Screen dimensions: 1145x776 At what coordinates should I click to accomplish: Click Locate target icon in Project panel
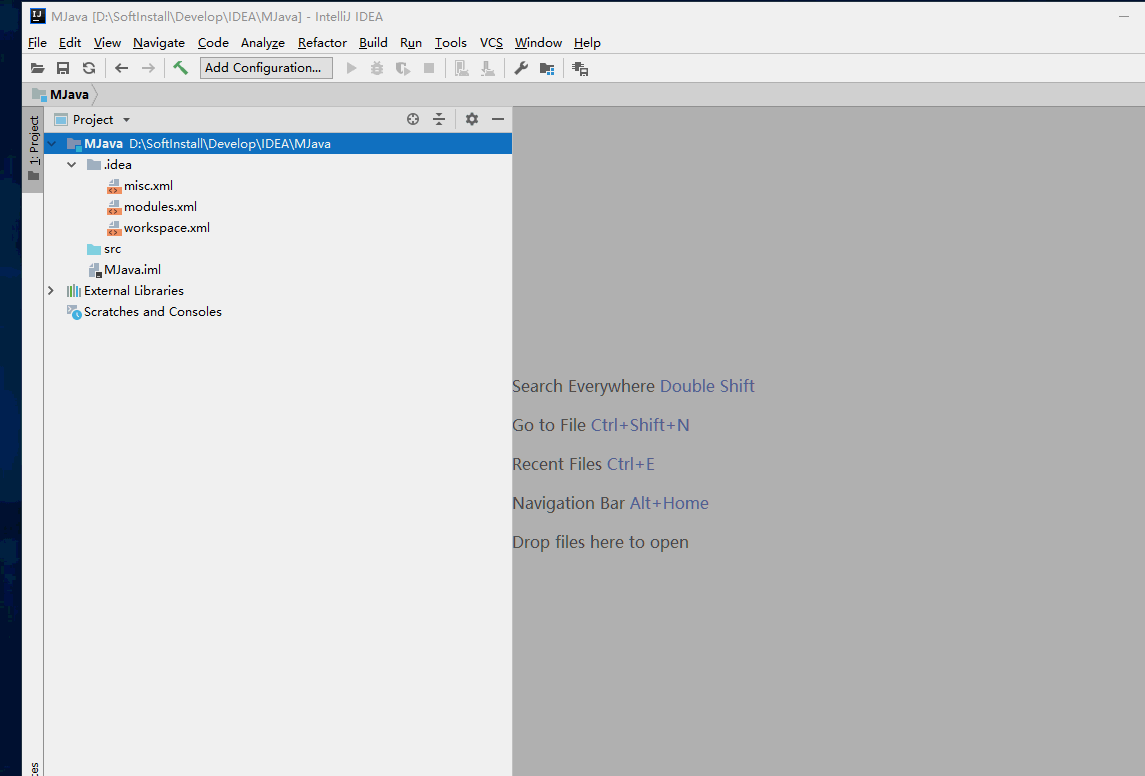click(x=413, y=119)
